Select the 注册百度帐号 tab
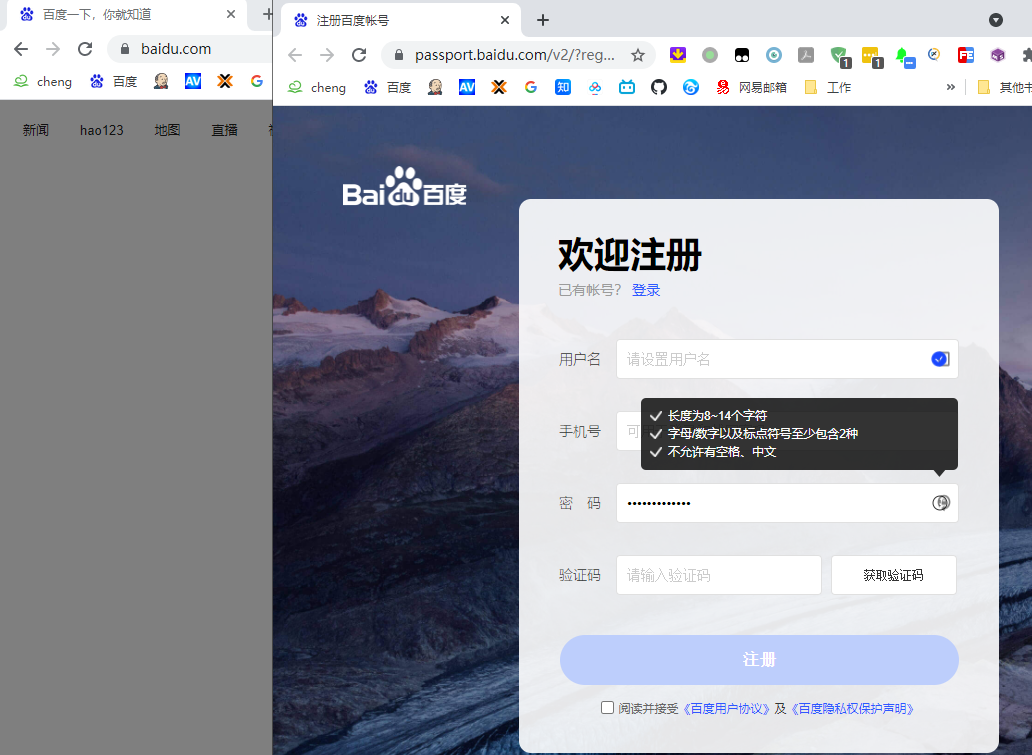The width and height of the screenshot is (1032, 755). [x=400, y=20]
